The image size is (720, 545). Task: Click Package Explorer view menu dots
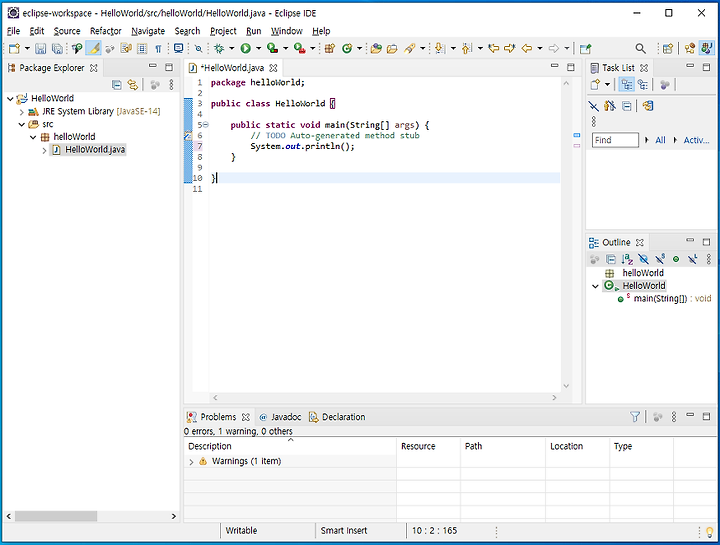pos(171,84)
